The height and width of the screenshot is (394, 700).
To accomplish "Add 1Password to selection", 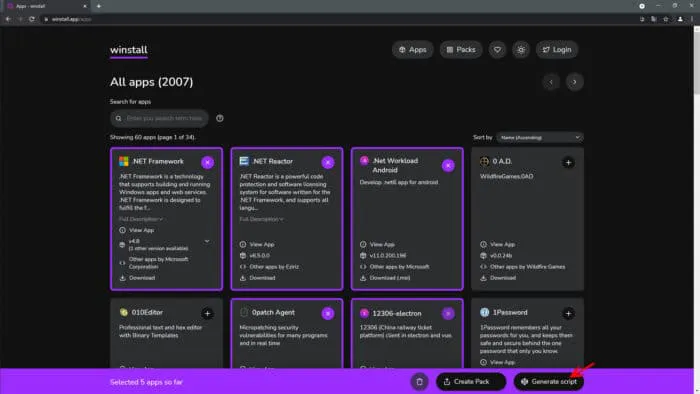I will pos(568,313).
